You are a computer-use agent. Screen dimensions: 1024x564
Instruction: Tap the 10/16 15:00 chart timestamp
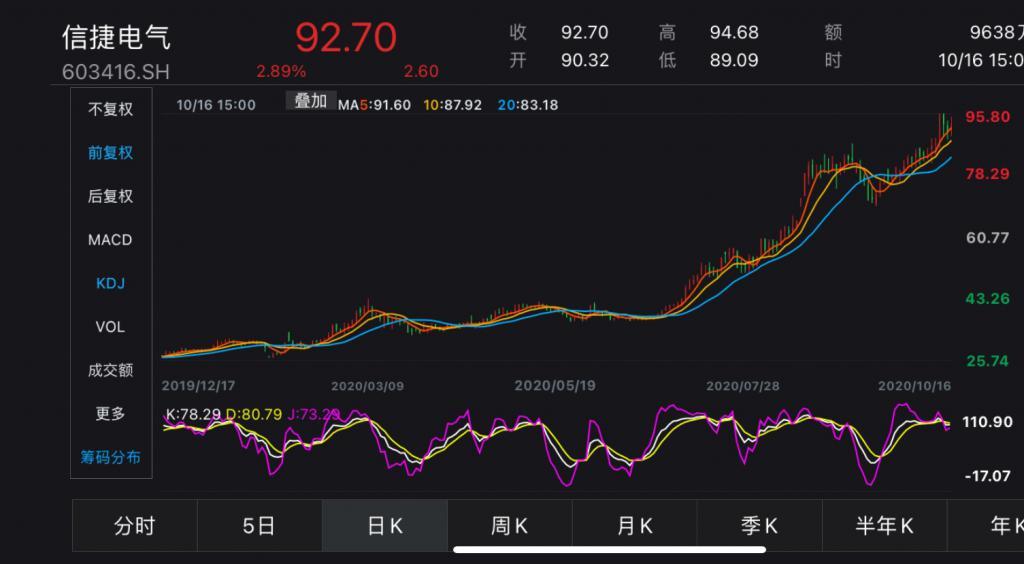pos(216,104)
